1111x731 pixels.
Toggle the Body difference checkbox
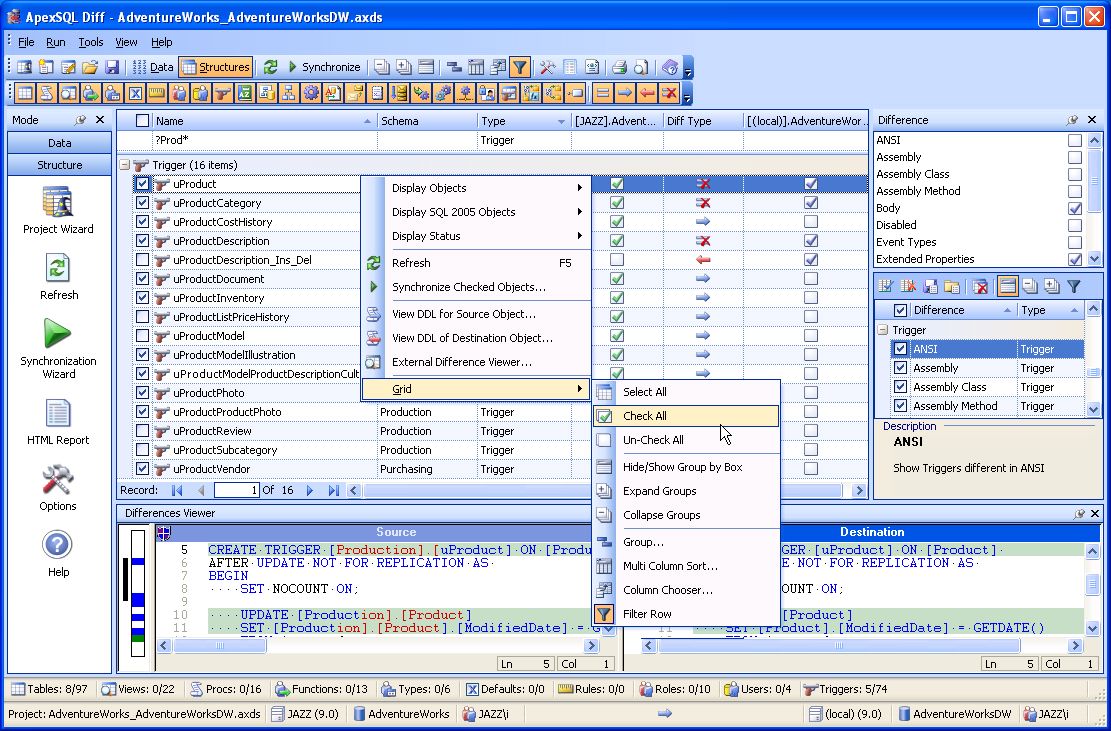click(x=1074, y=208)
